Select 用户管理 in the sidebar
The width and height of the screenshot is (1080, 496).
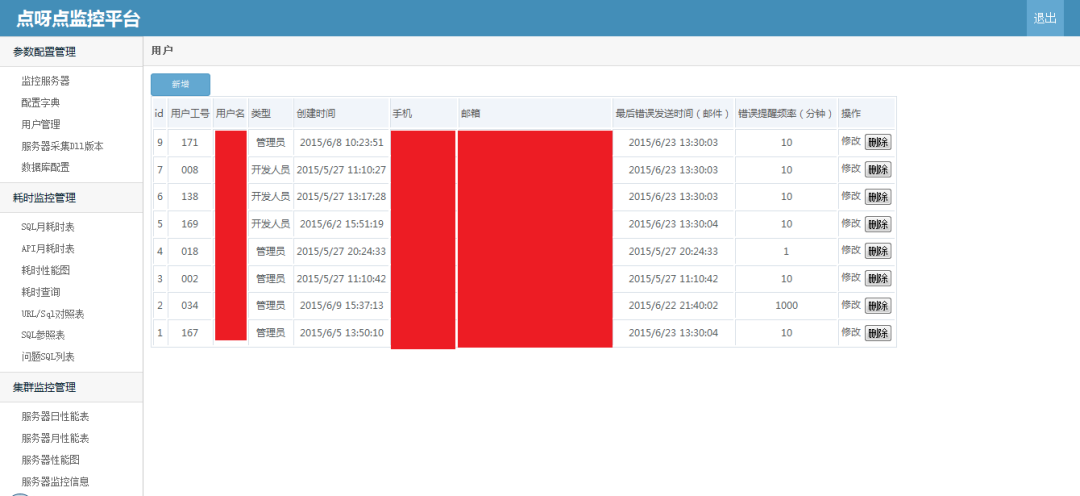[x=41, y=125]
